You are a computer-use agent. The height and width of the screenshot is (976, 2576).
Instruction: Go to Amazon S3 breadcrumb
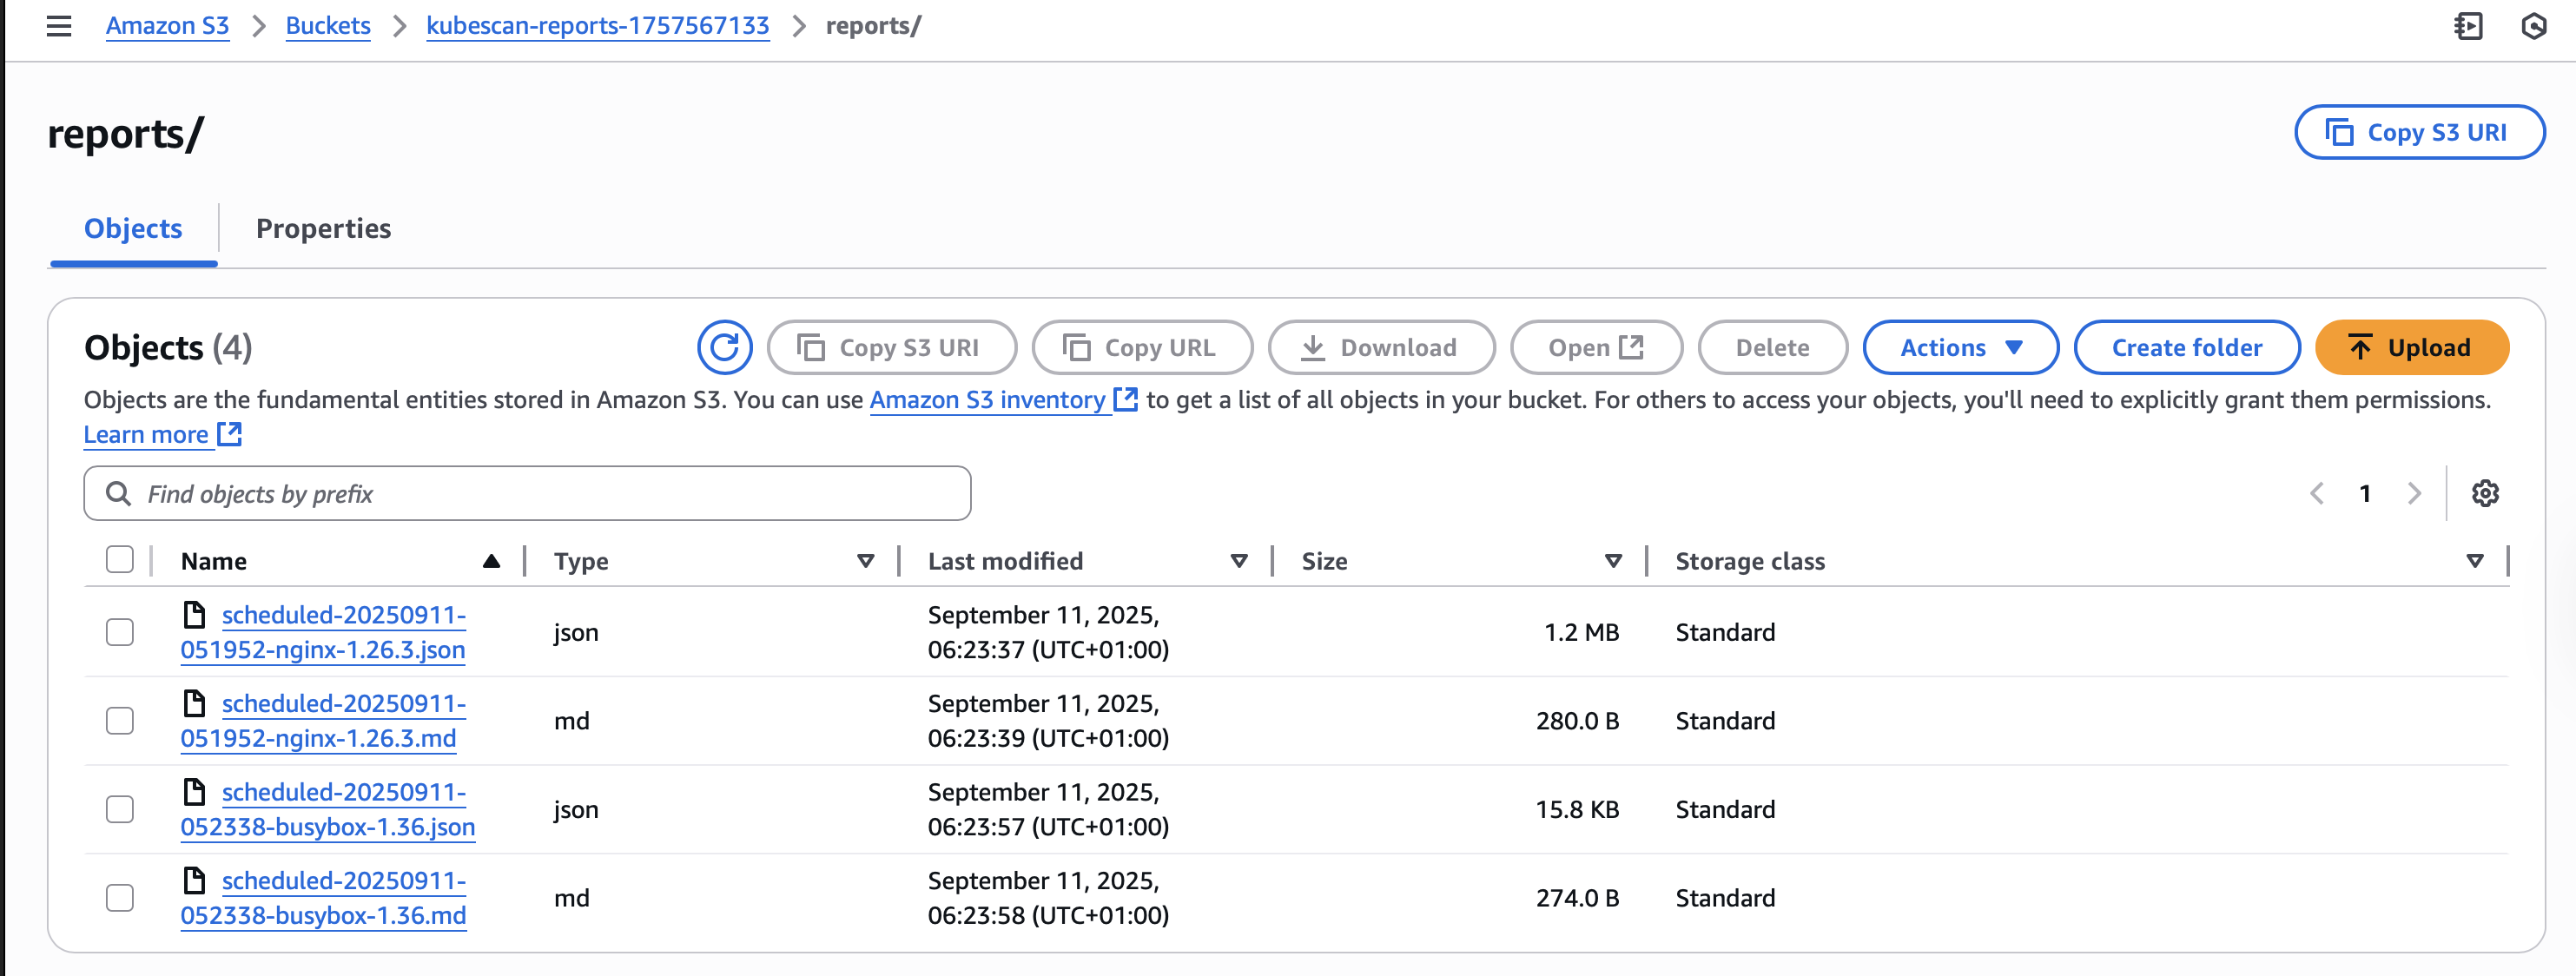tap(167, 26)
